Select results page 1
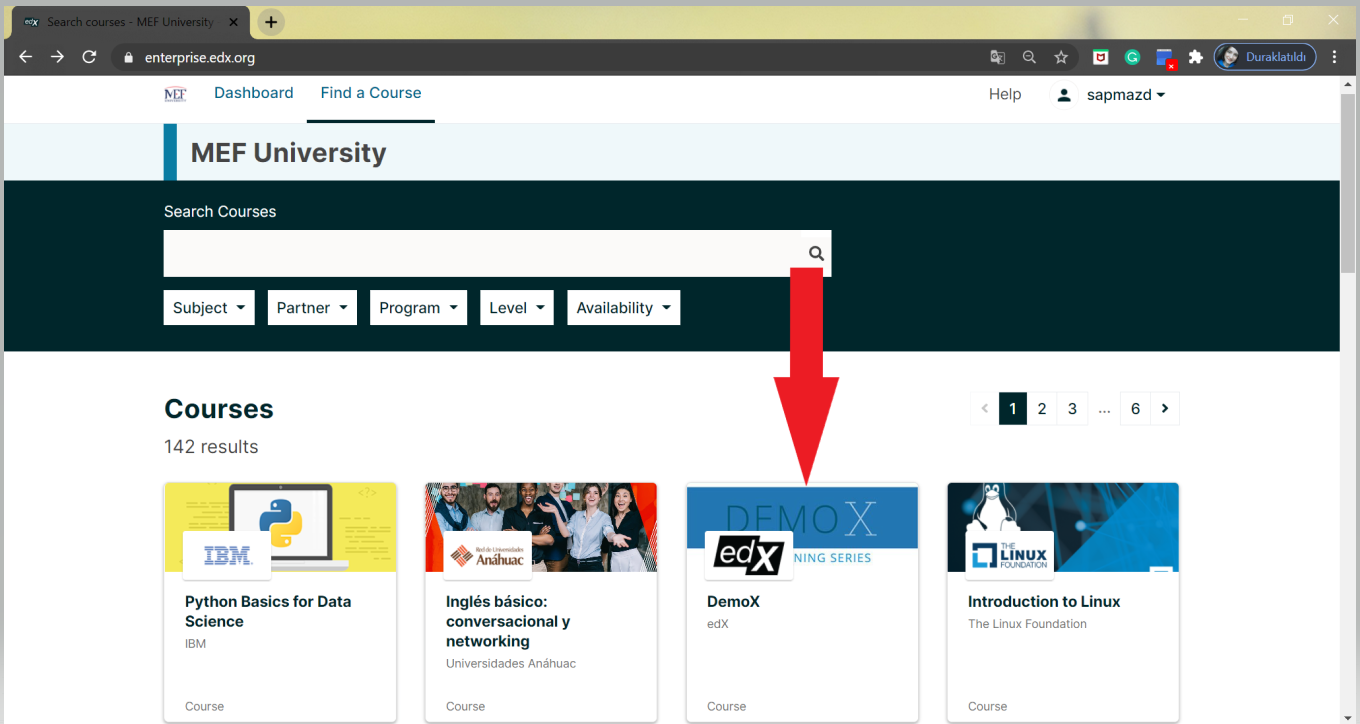This screenshot has width=1360, height=724. 1013,408
